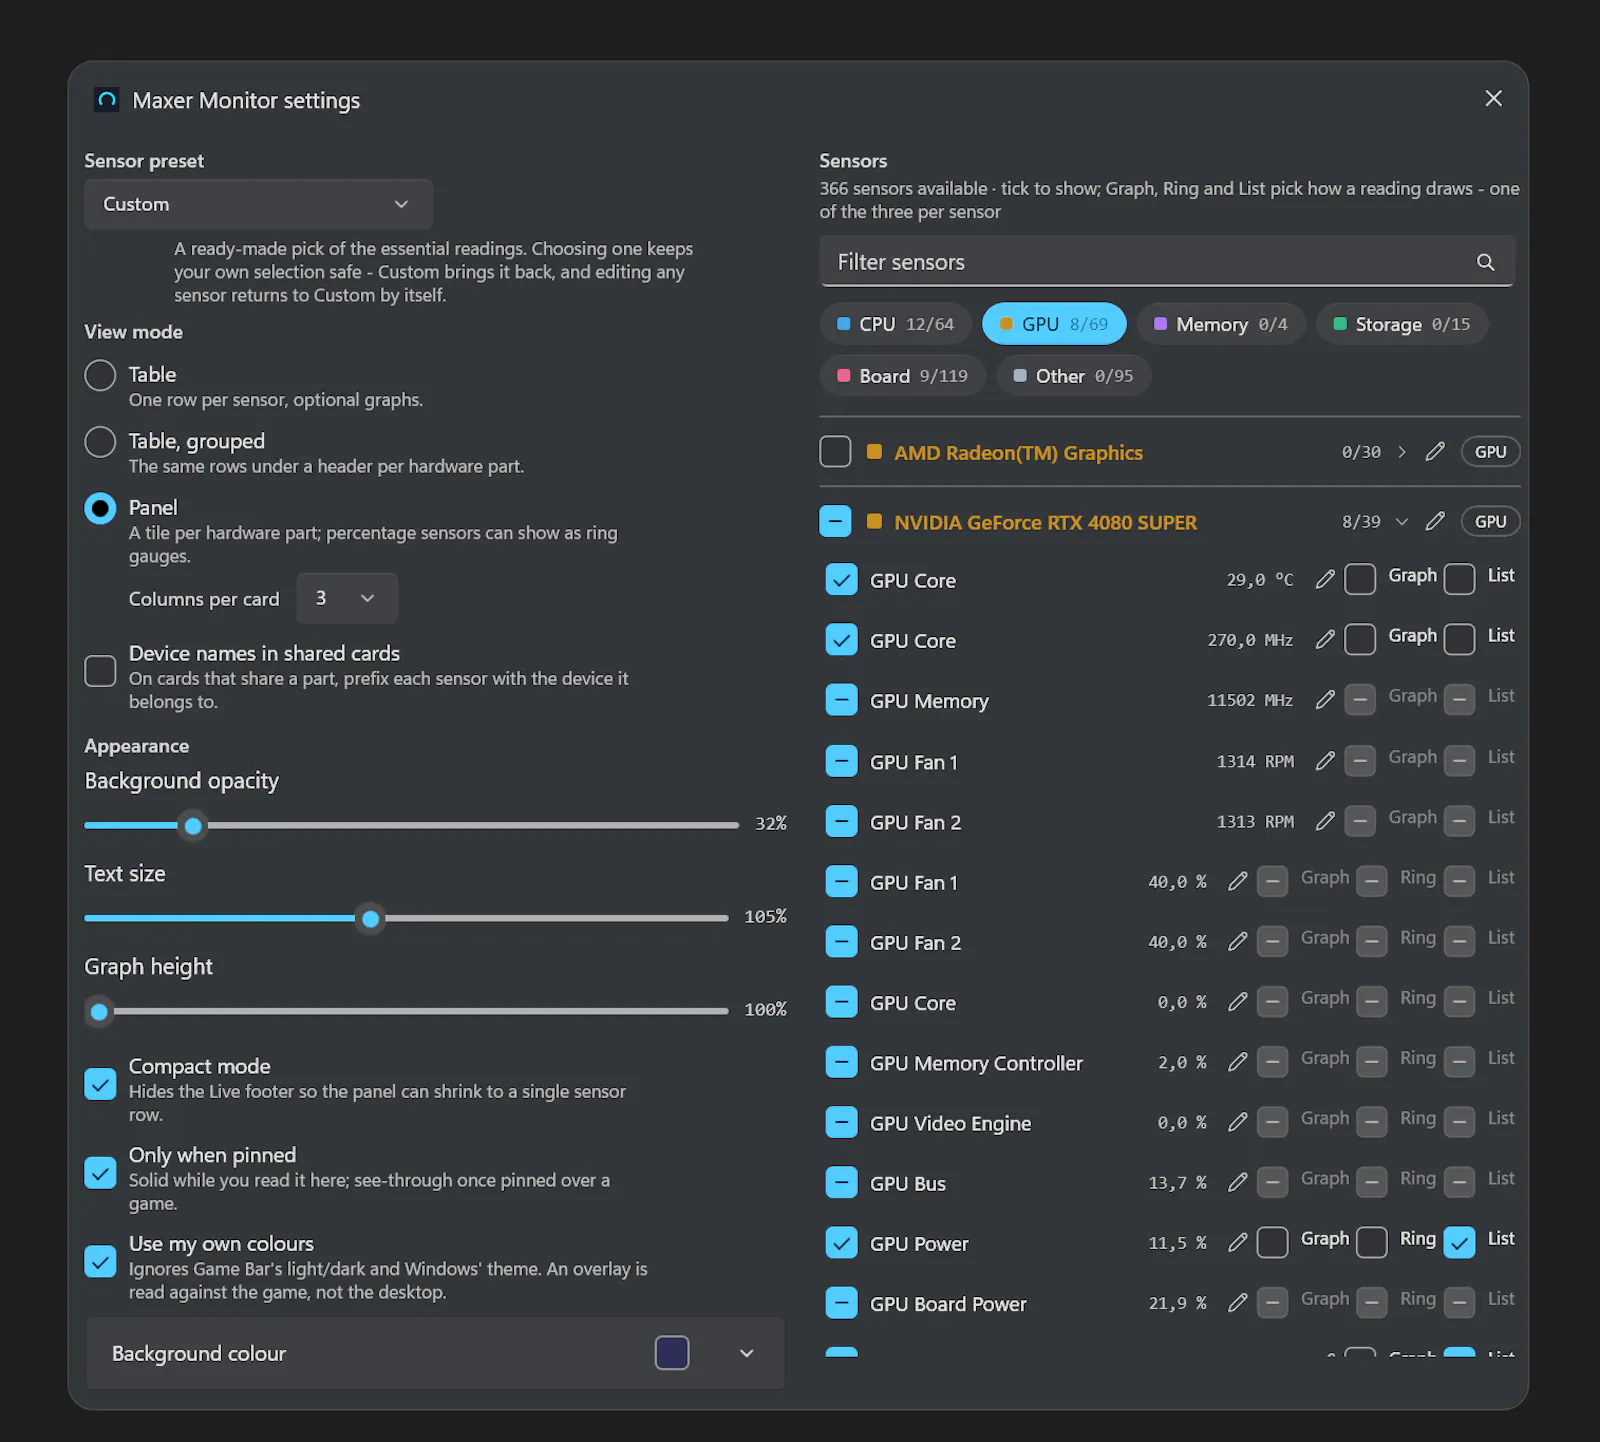Click the pencil icon for GPU Power

(1237, 1242)
